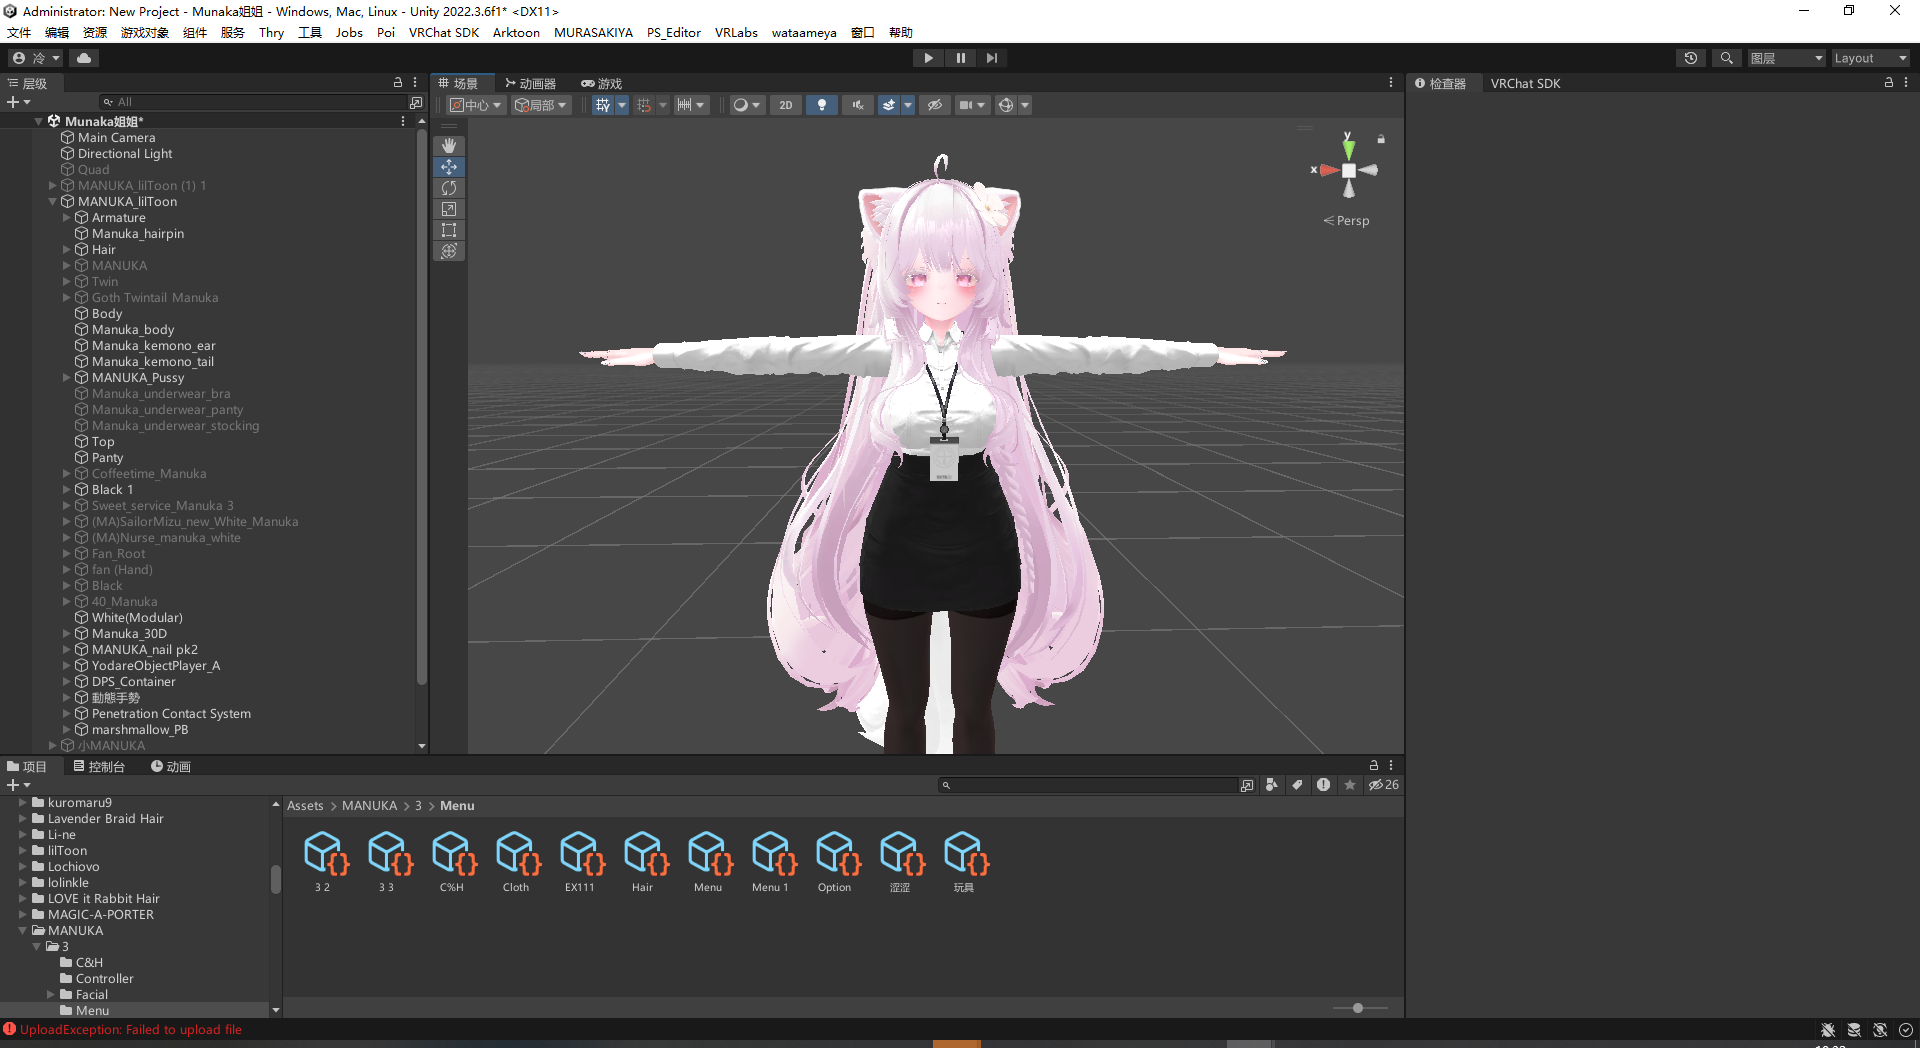
Task: Open the cloud services icon
Action: coord(84,58)
